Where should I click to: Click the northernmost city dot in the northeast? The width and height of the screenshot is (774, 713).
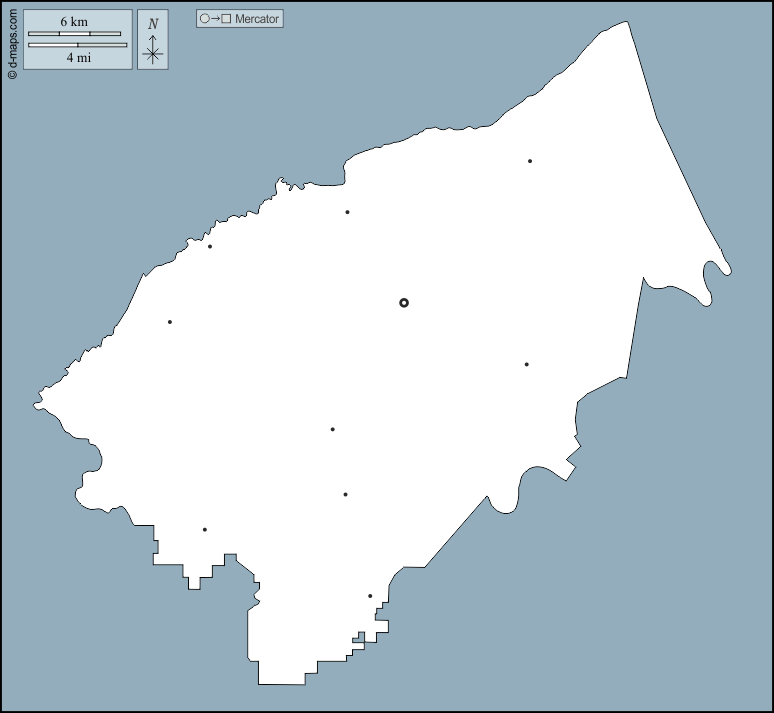tap(530, 161)
